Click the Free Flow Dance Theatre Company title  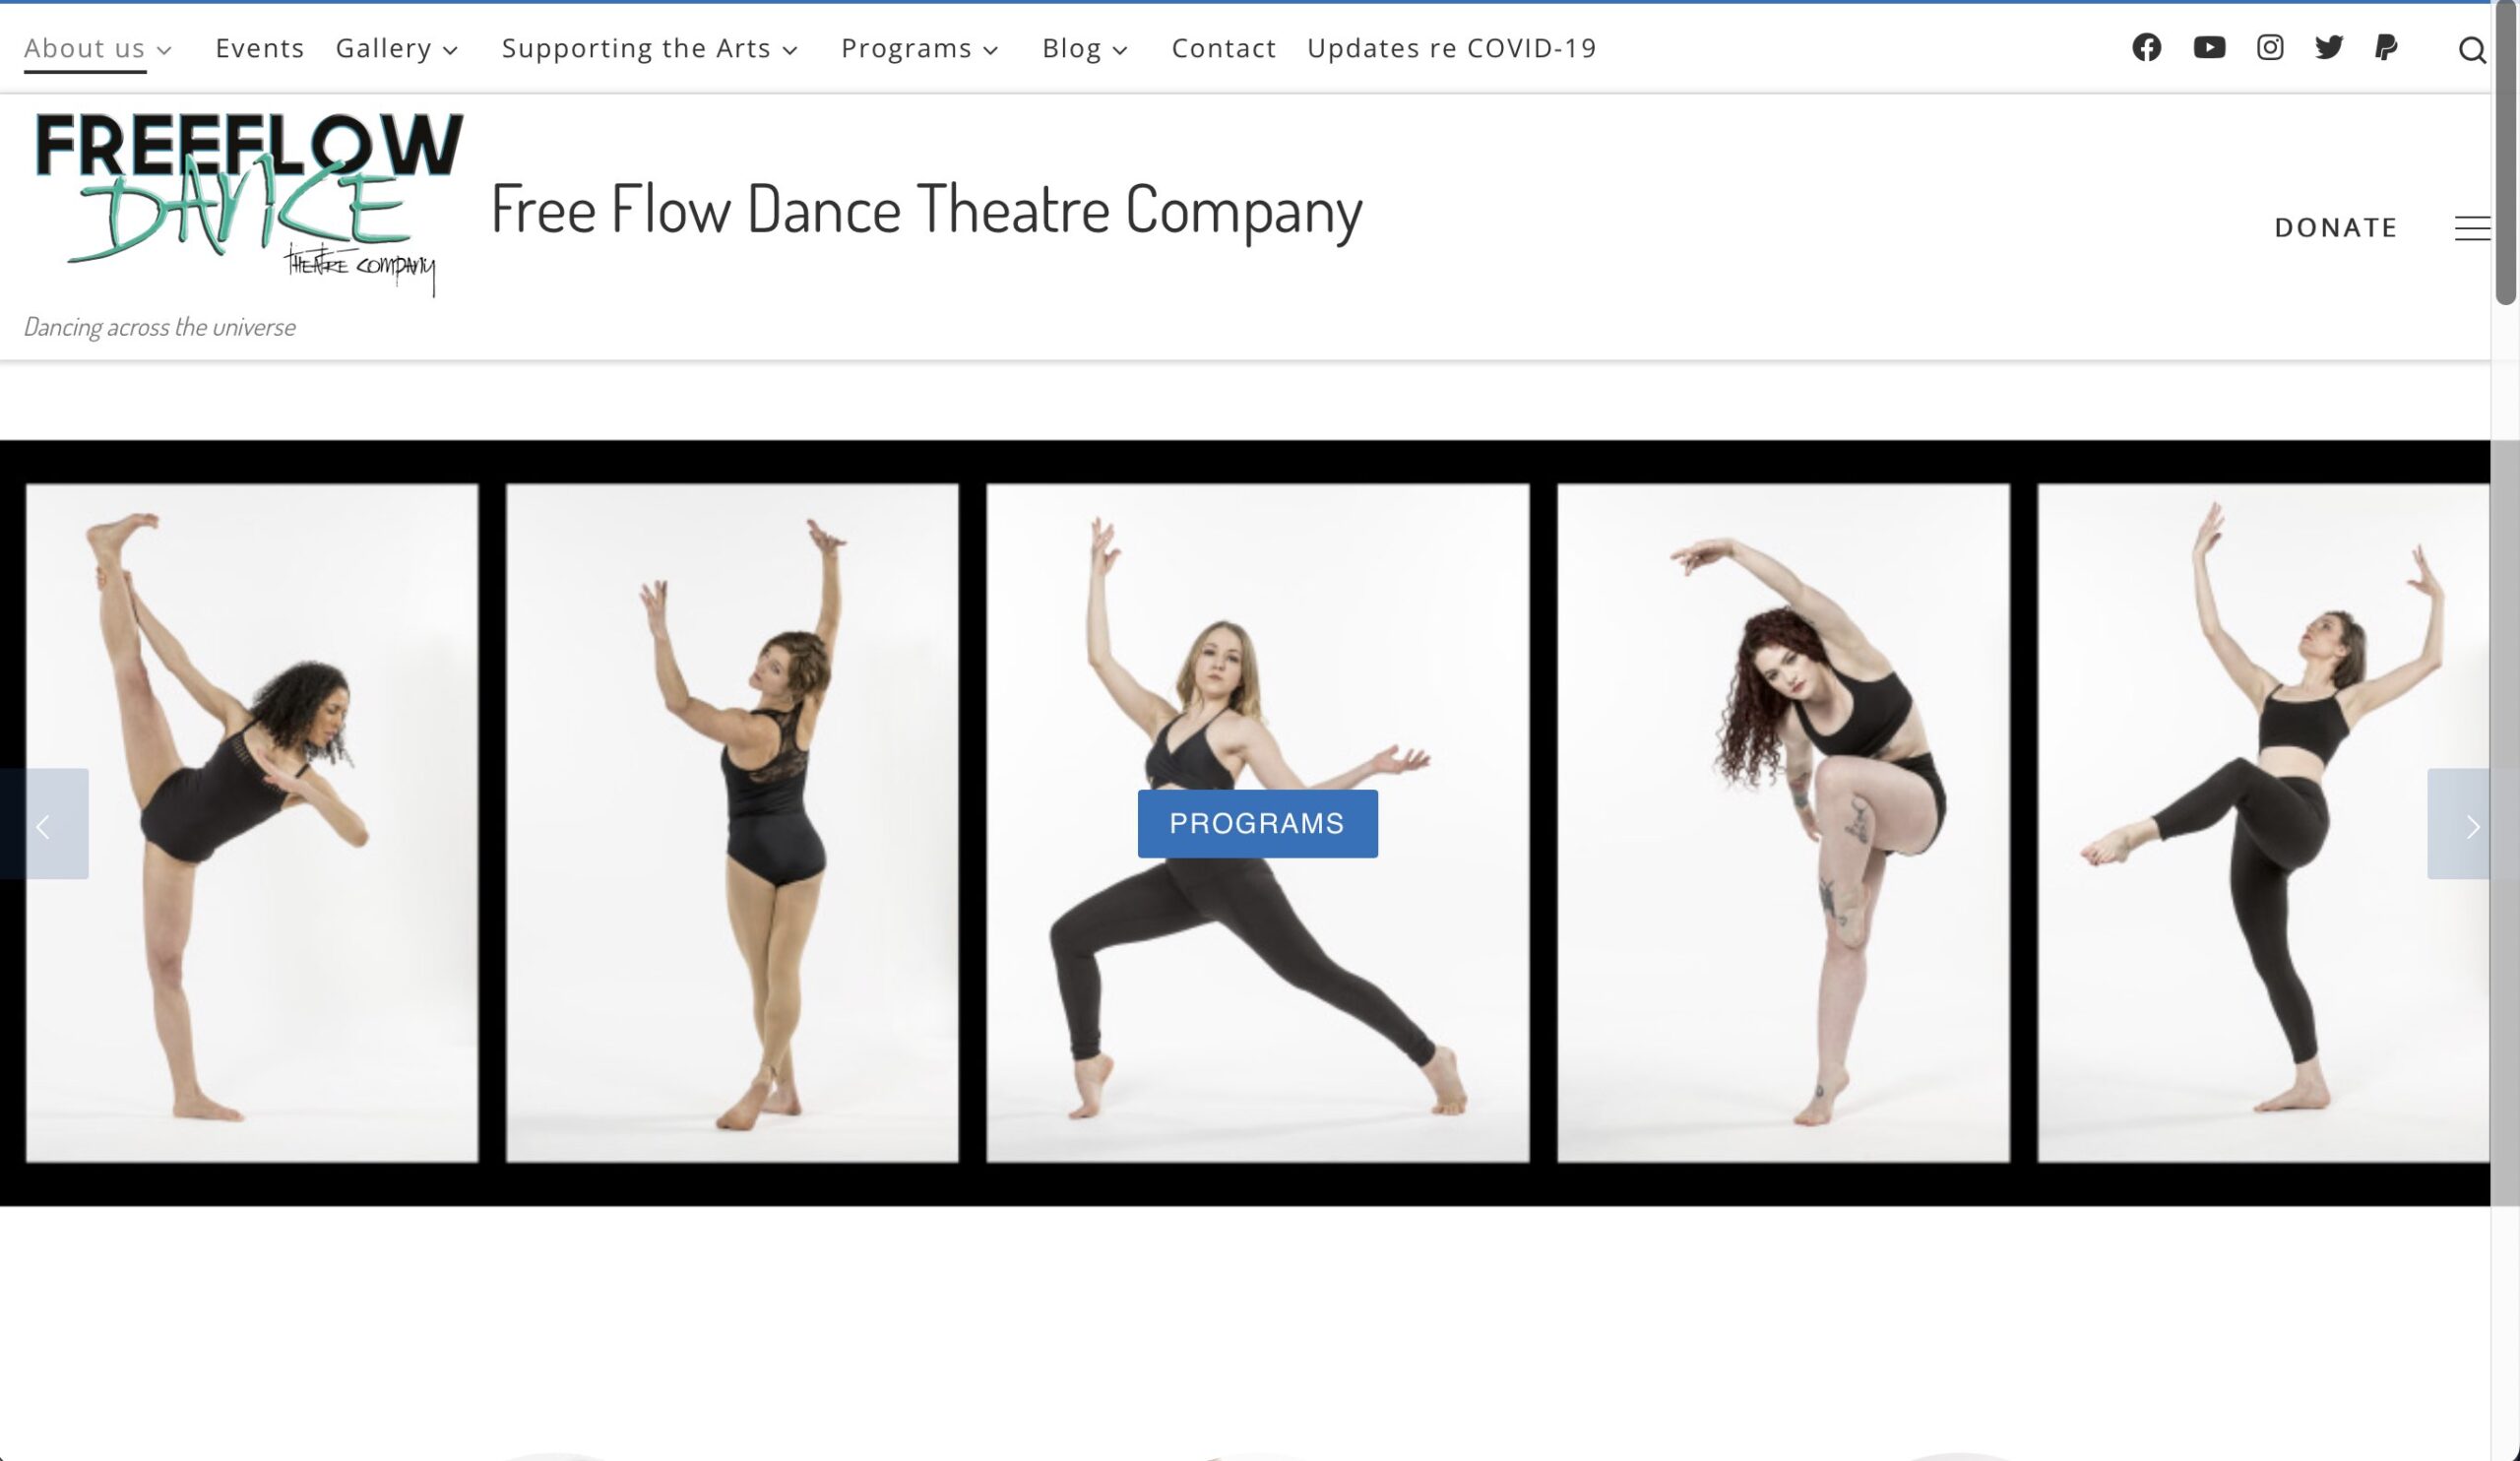coord(926,210)
